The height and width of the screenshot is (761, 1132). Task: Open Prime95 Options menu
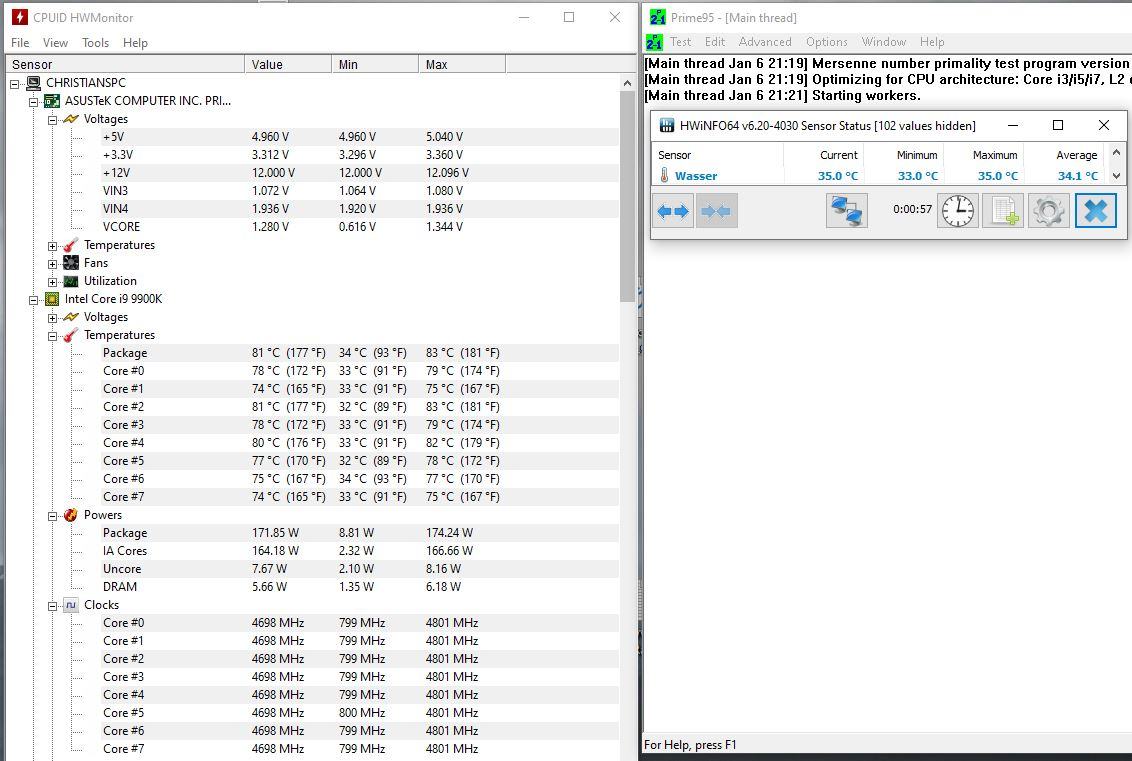[827, 42]
